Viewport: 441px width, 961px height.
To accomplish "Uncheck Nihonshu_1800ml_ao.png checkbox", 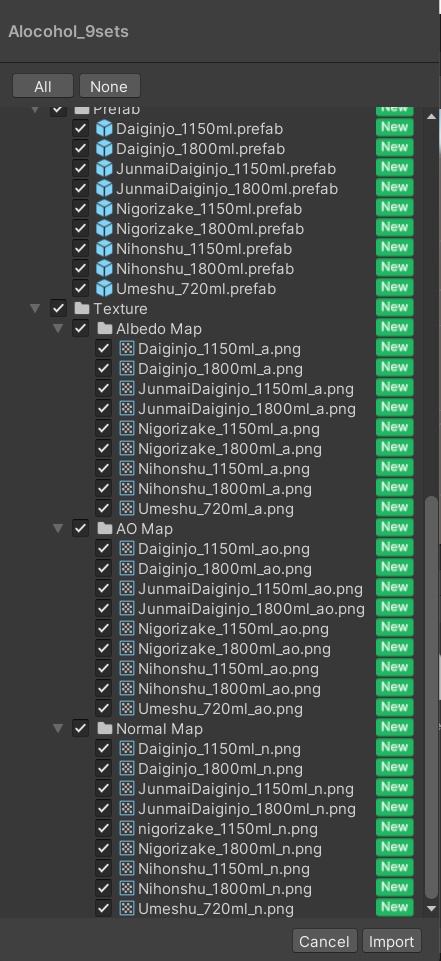I will (103, 688).
